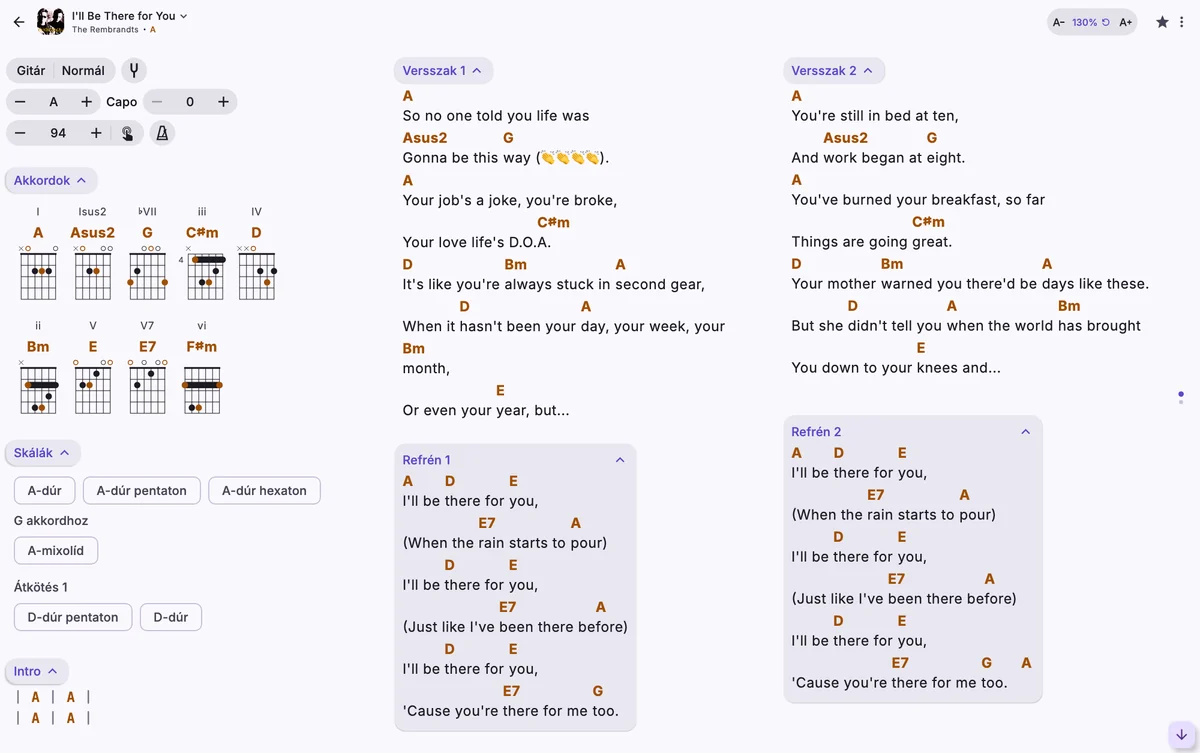This screenshot has height=753, width=1200.
Task: Increase the capo value with plus
Action: 223,102
